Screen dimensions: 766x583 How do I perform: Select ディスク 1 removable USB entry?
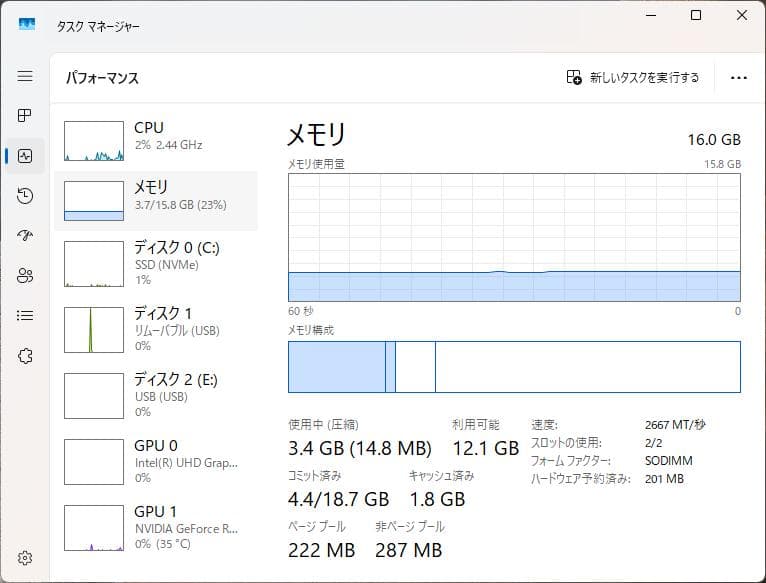(156, 330)
